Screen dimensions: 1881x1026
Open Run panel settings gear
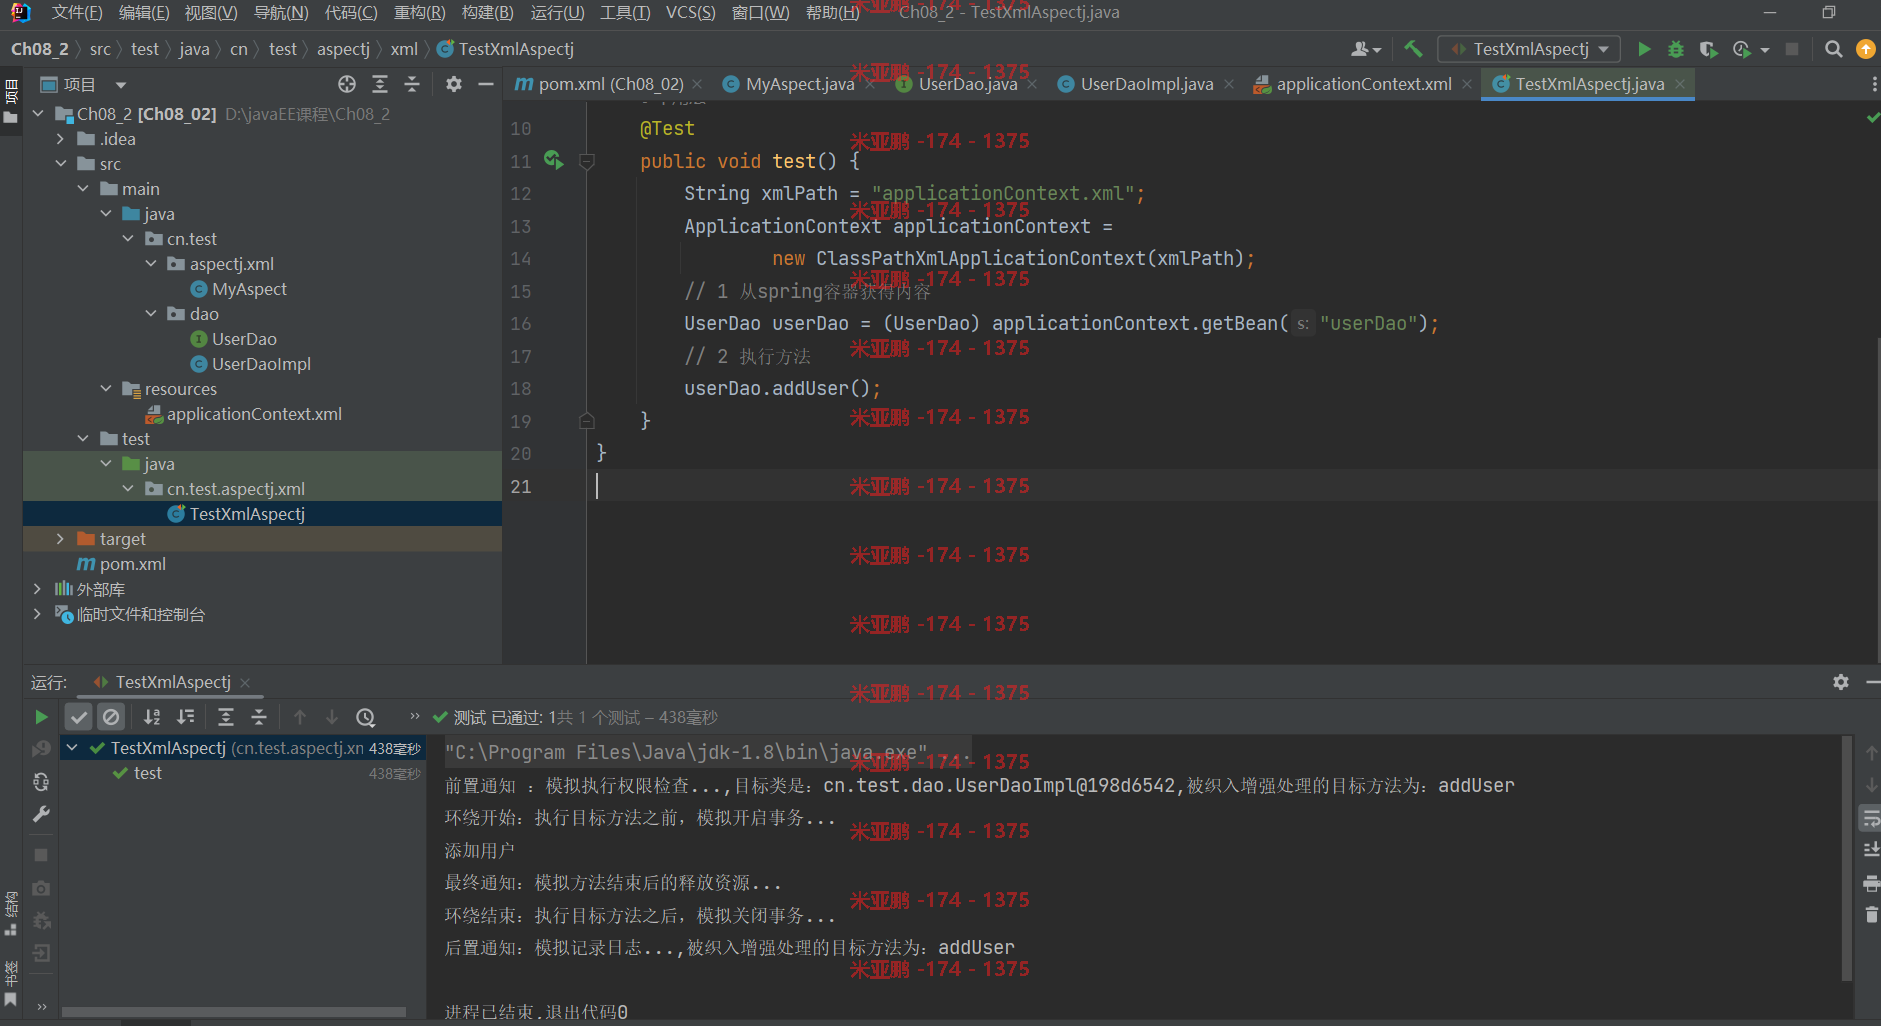tap(1841, 682)
